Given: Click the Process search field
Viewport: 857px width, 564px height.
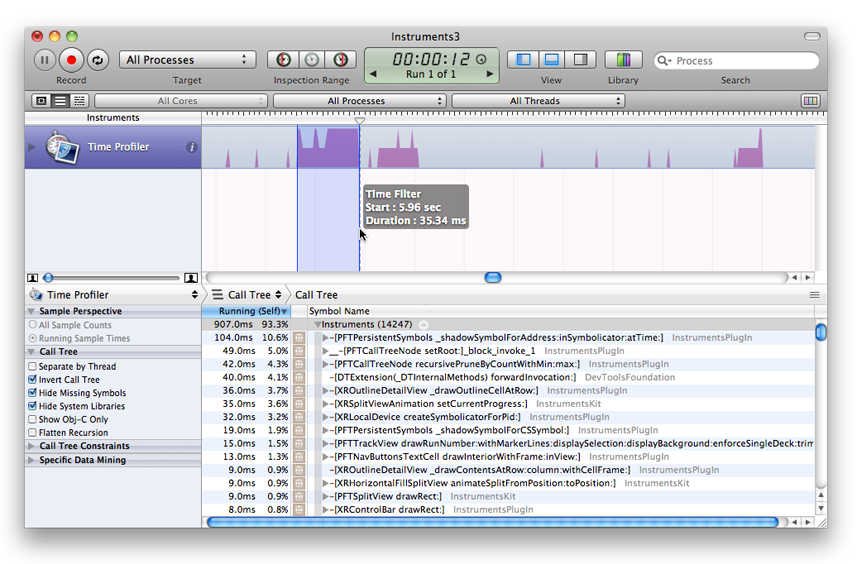Looking at the screenshot, I should [x=740, y=61].
